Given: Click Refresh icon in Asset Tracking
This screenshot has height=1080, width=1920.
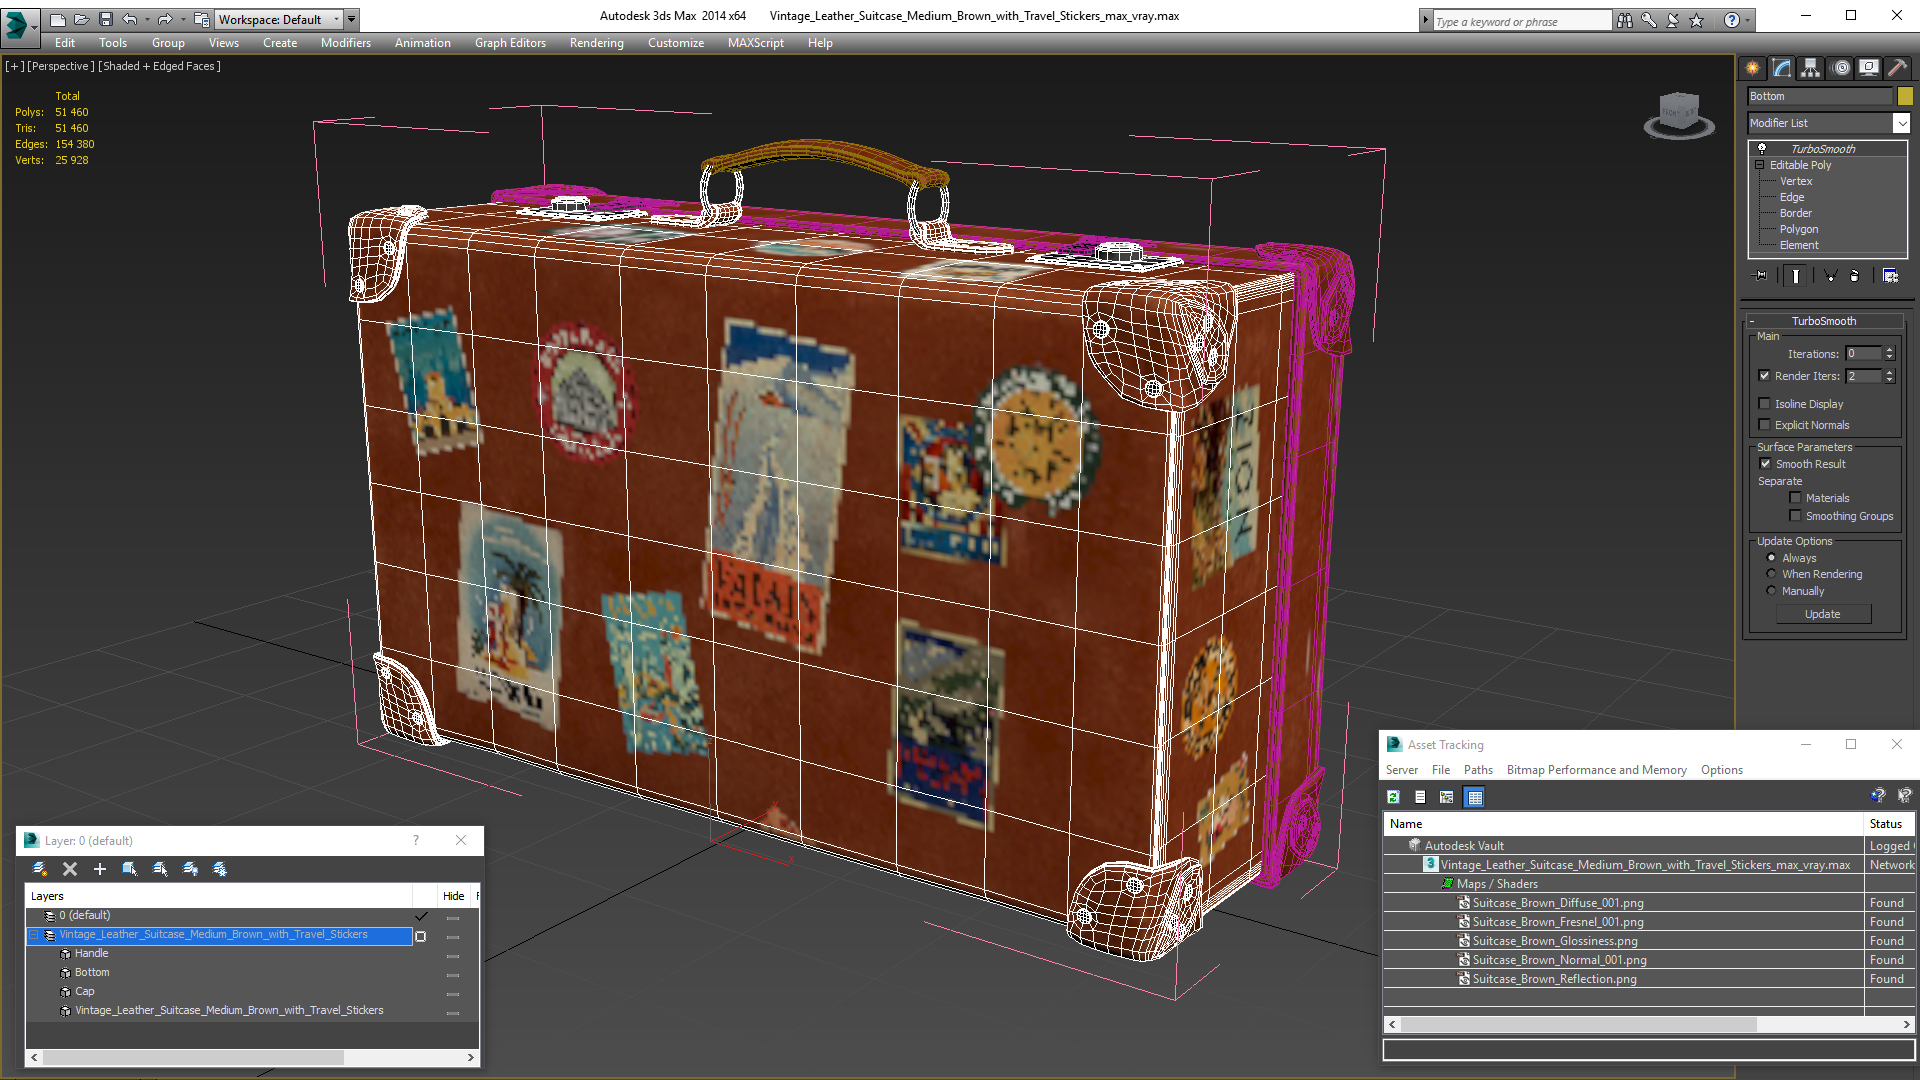Looking at the screenshot, I should click(1393, 797).
